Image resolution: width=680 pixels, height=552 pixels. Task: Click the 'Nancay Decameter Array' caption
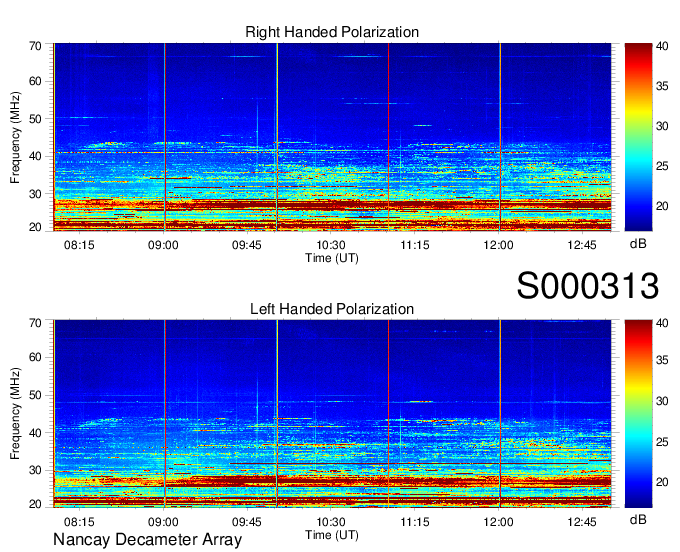[x=147, y=539]
